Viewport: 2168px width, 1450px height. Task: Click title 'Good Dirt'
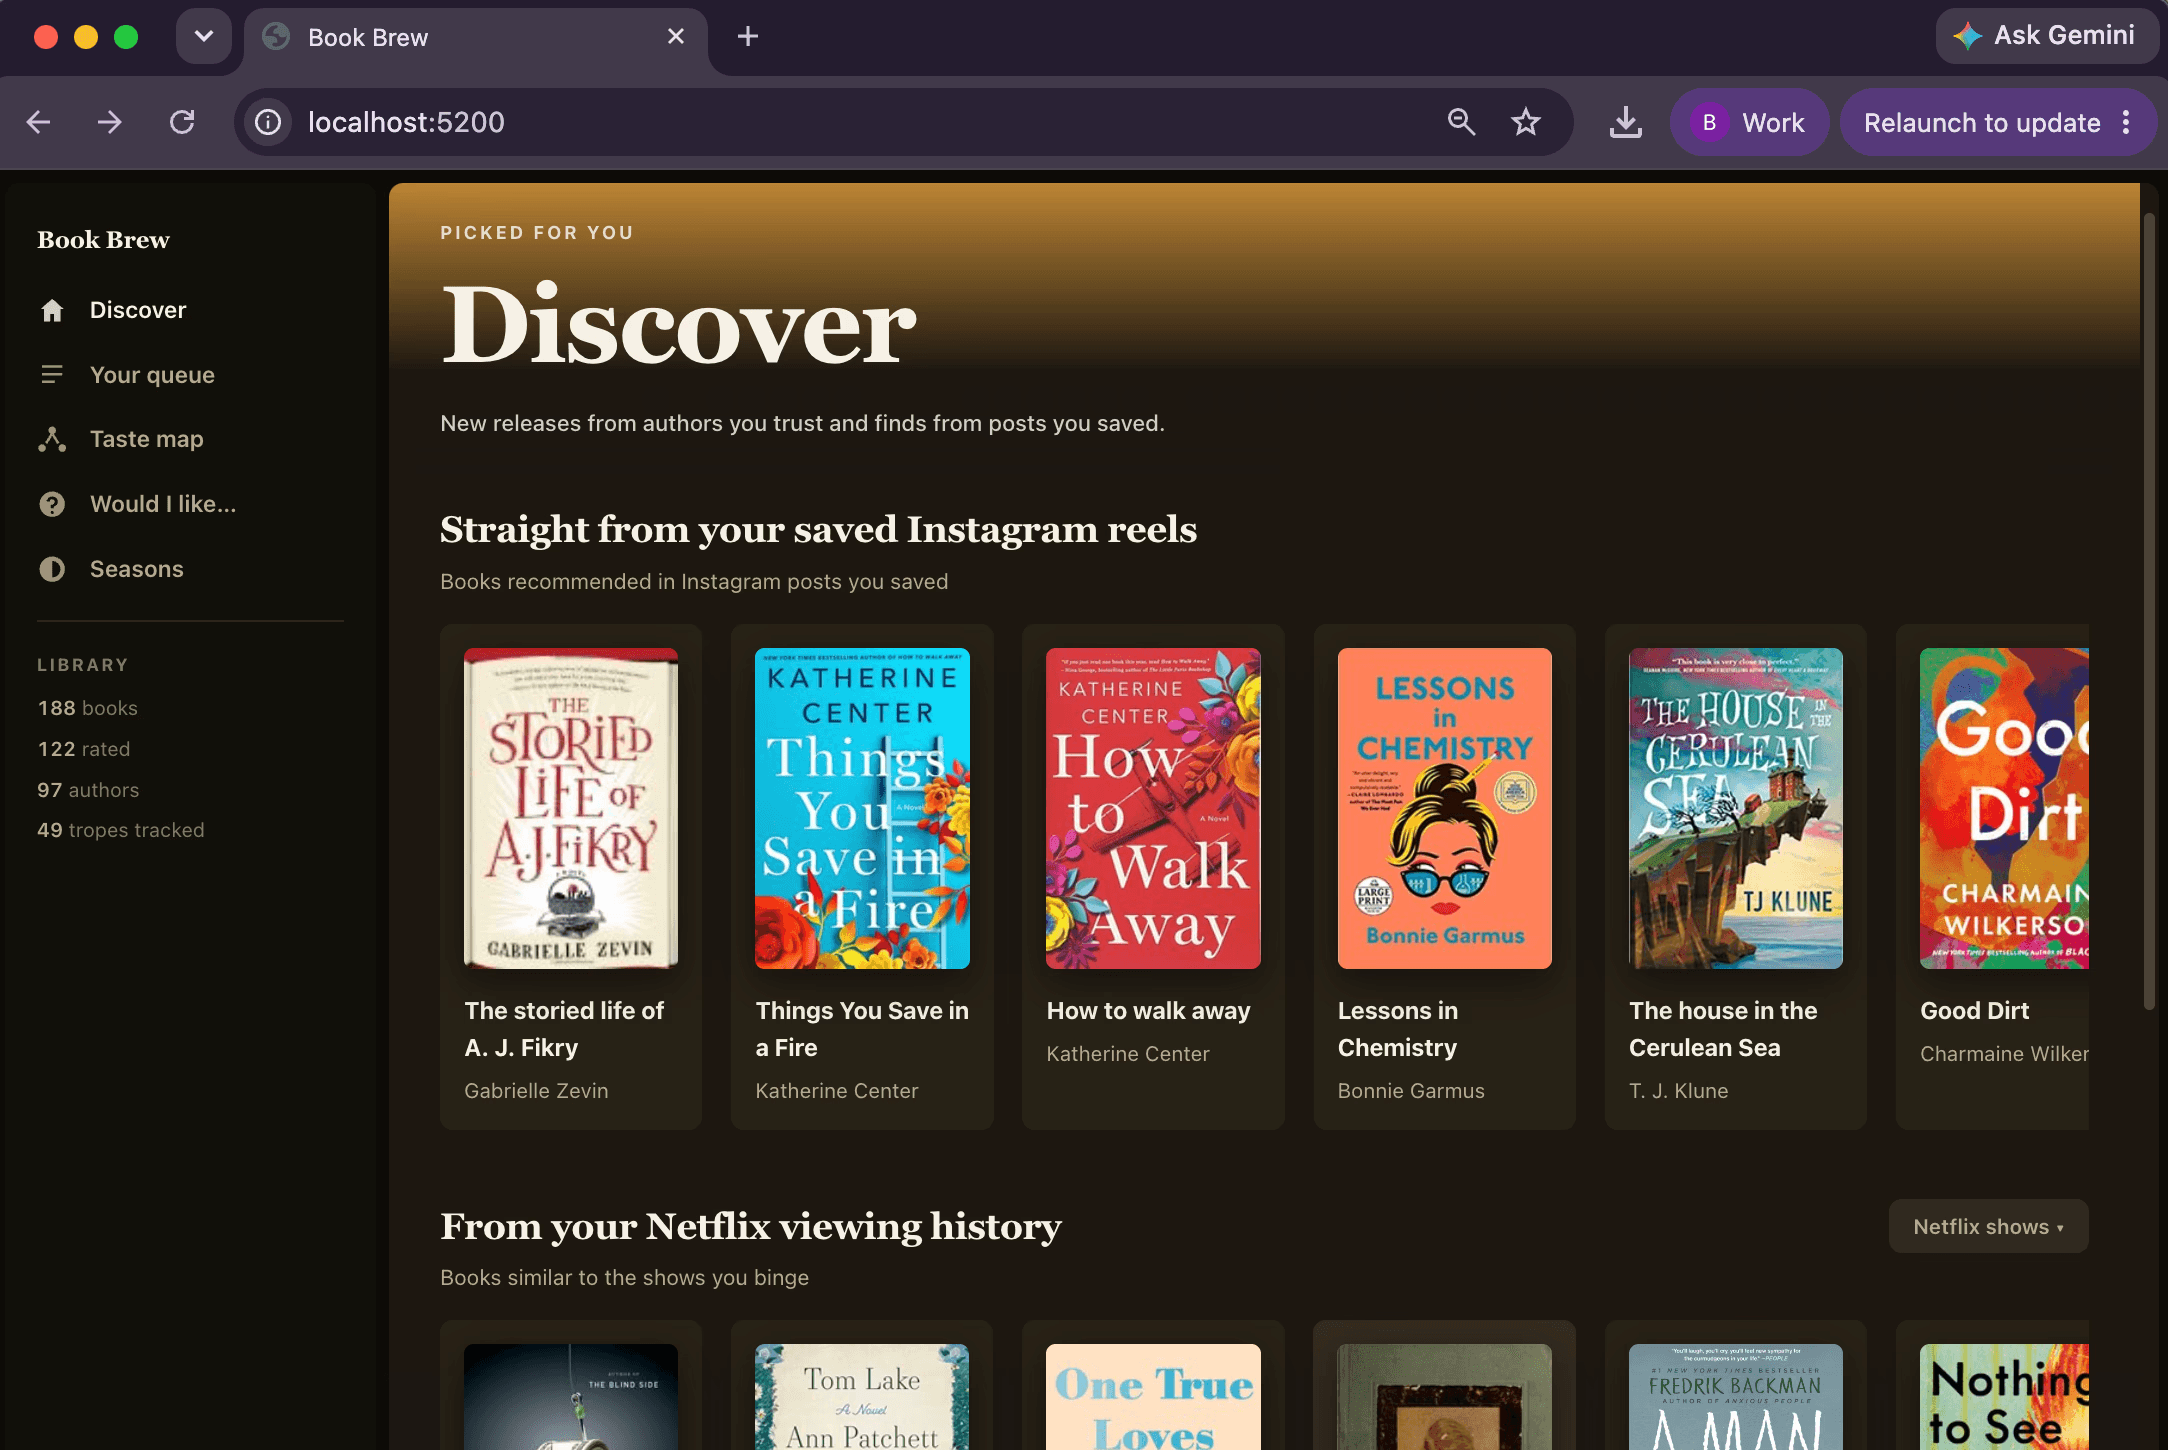click(1975, 1011)
